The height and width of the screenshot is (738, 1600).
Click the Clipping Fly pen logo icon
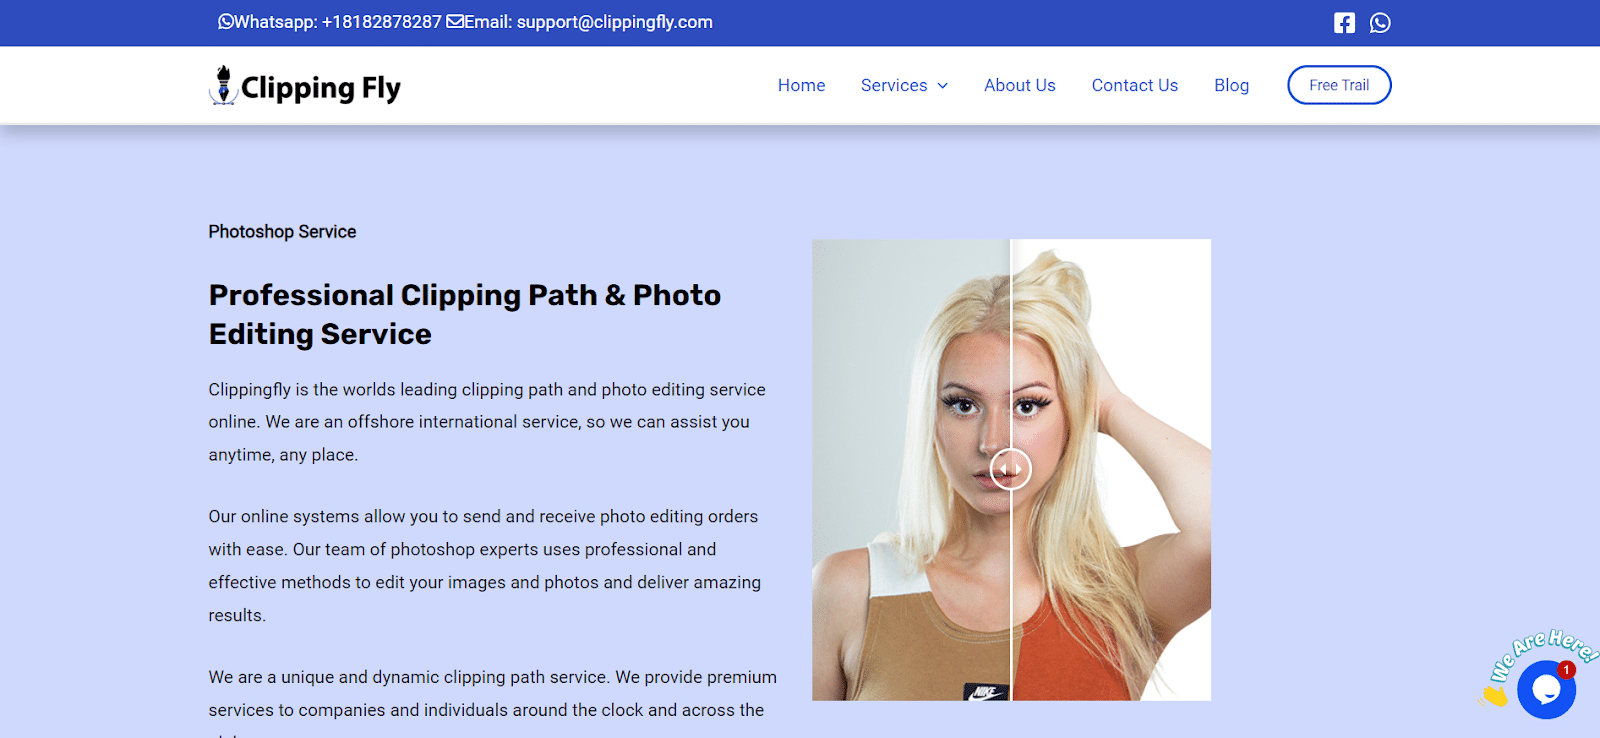click(x=223, y=86)
